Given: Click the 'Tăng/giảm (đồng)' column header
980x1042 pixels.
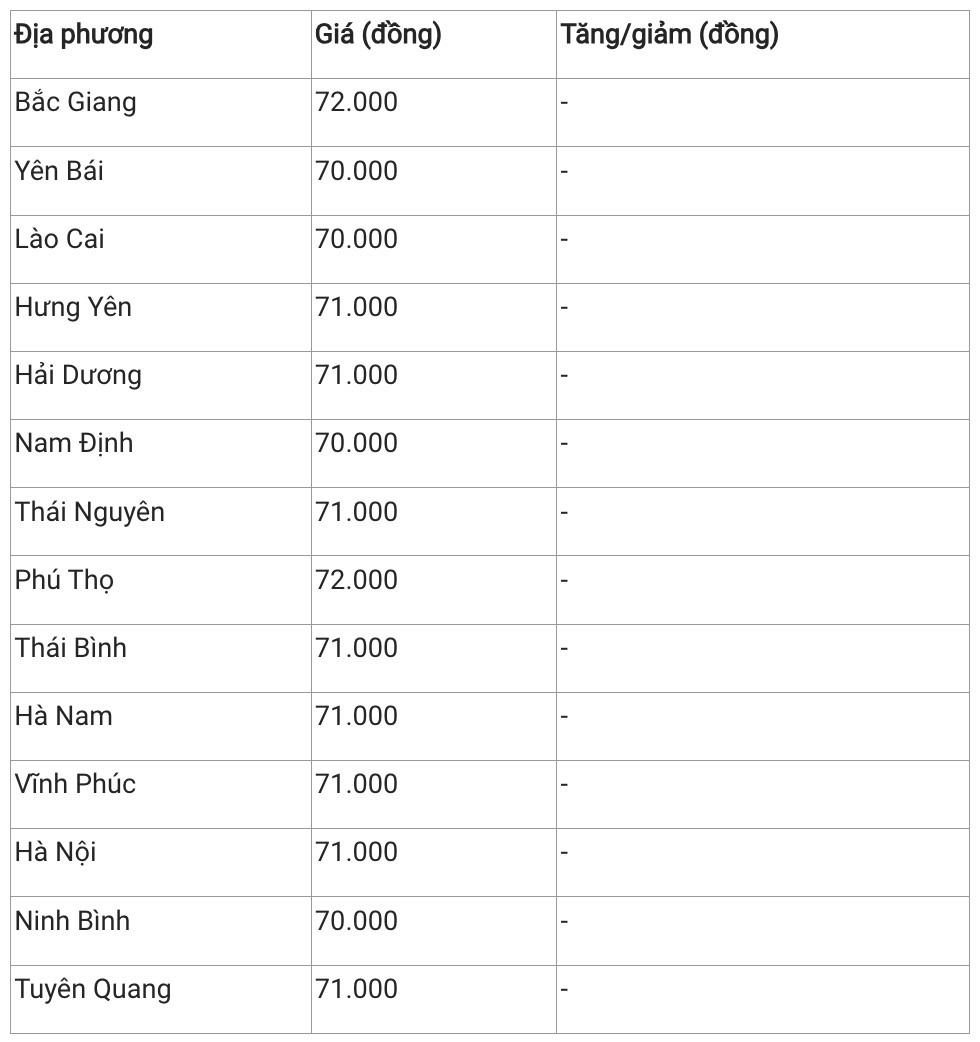Looking at the screenshot, I should [x=670, y=36].
